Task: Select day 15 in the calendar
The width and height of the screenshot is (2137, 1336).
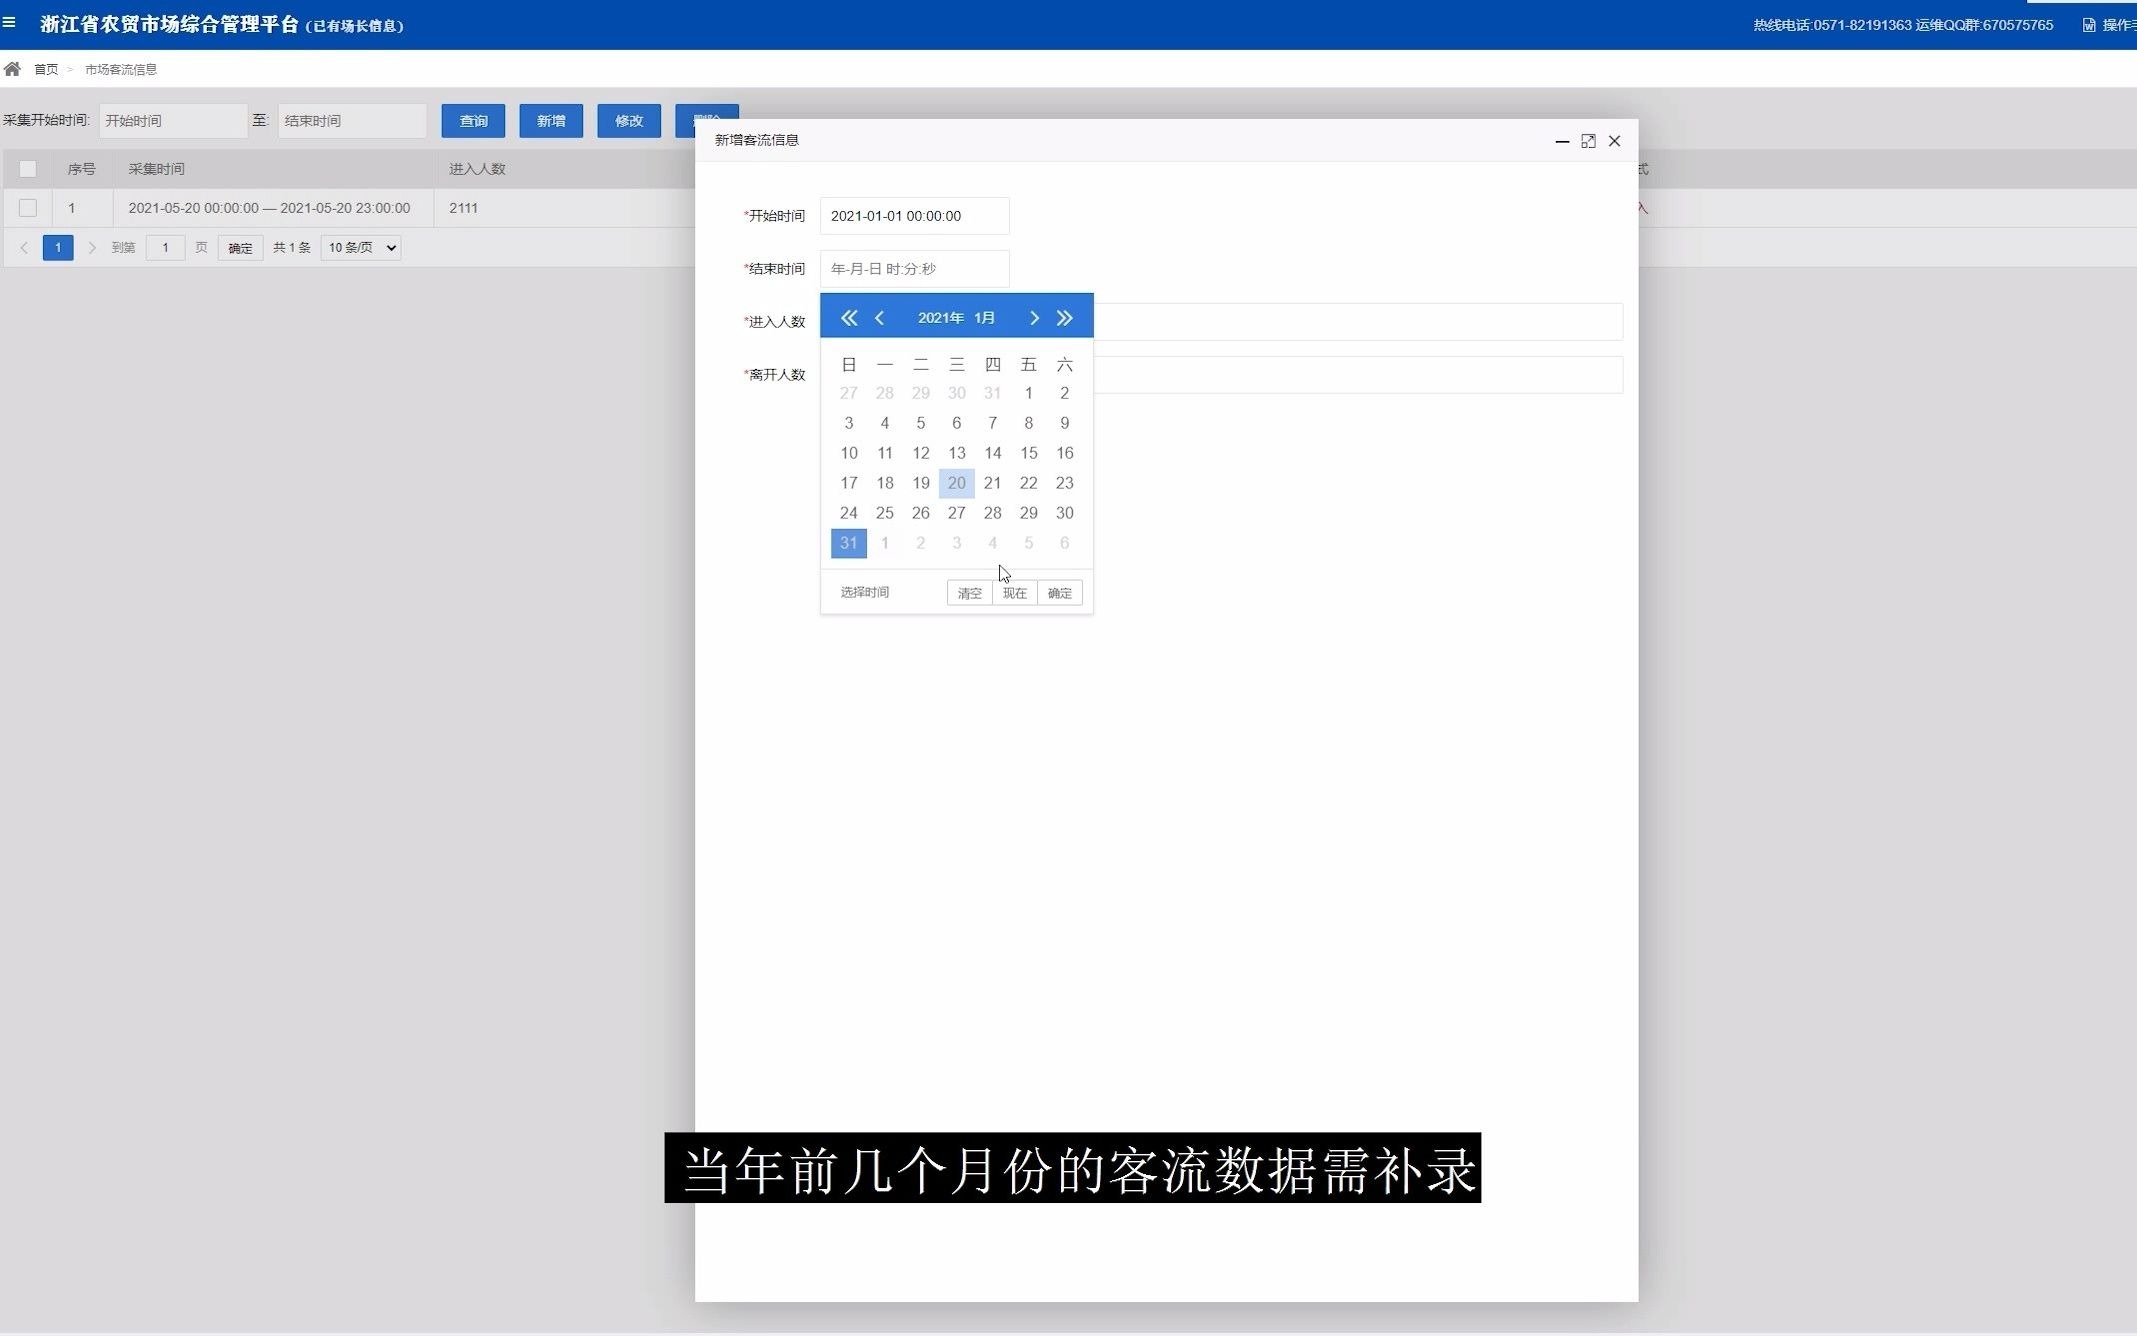Action: click(1028, 453)
